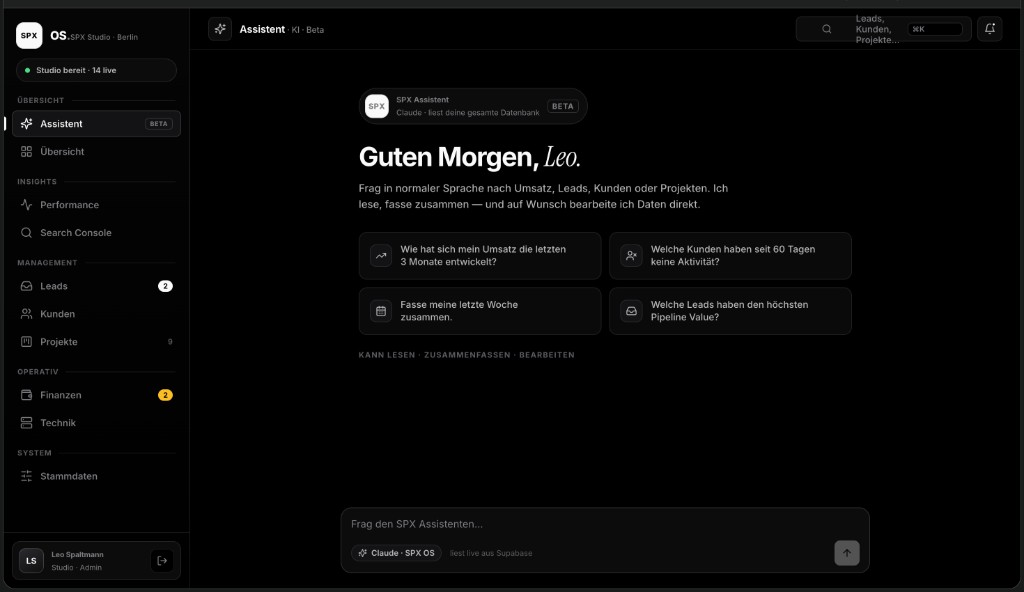Navigate to Kunden in the sidebar

(97, 314)
